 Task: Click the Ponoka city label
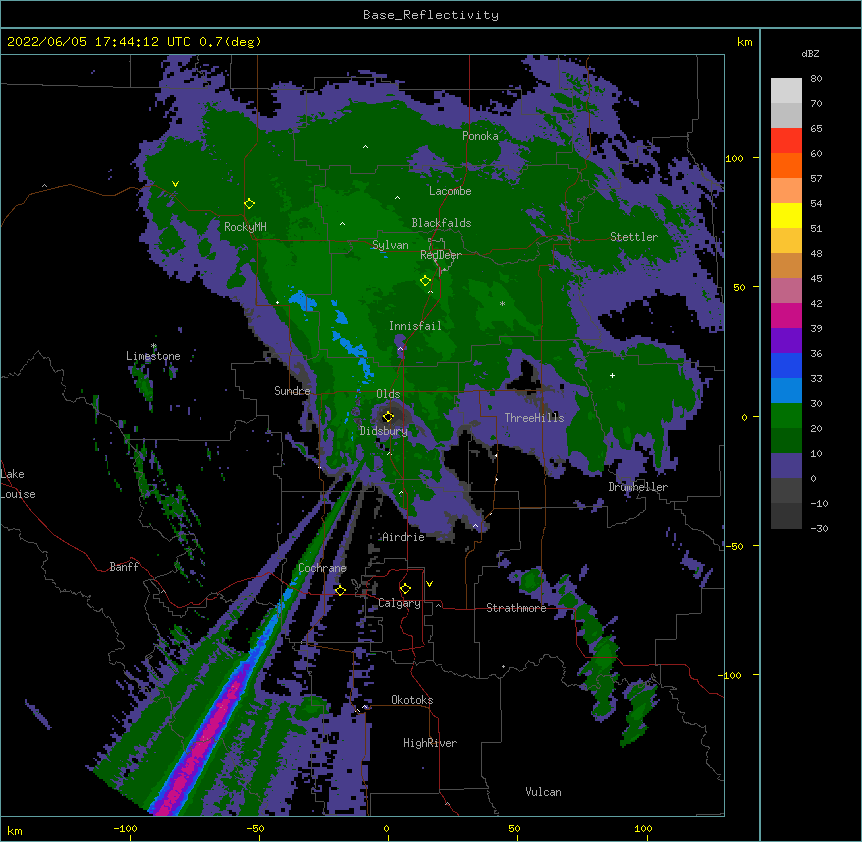coord(480,136)
